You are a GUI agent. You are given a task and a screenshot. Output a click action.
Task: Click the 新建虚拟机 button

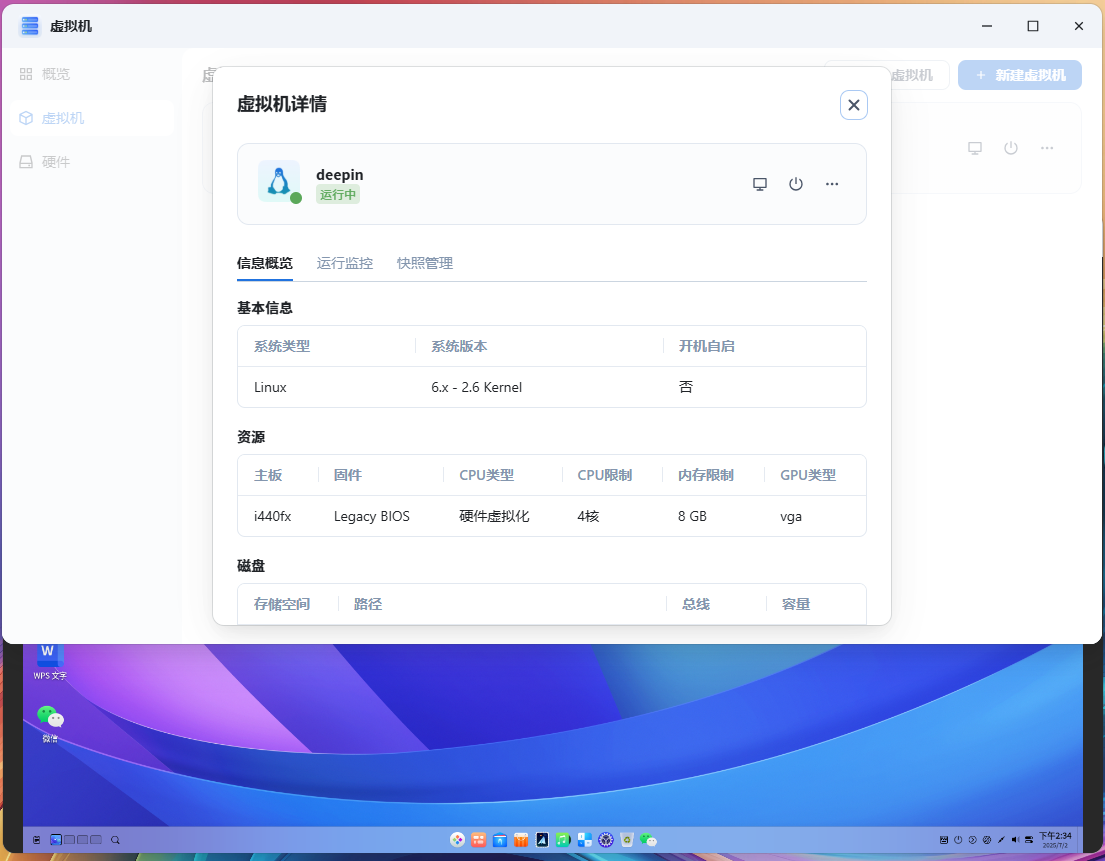tap(1019, 75)
